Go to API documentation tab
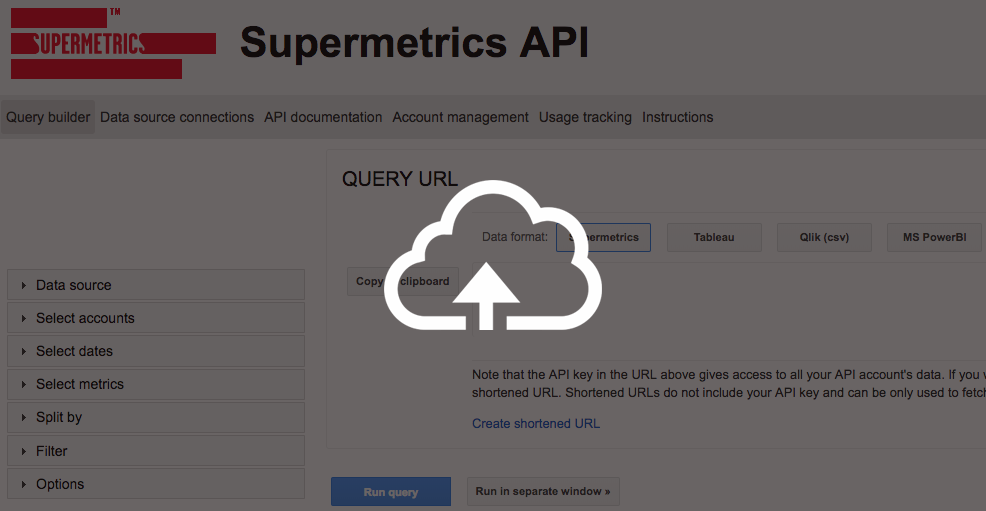Viewport: 986px width, 511px height. 323,117
